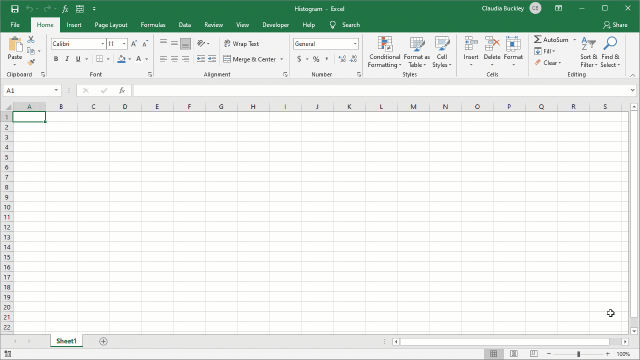Set Middle Align for the cell
640x360 pixels.
pos(174,43)
